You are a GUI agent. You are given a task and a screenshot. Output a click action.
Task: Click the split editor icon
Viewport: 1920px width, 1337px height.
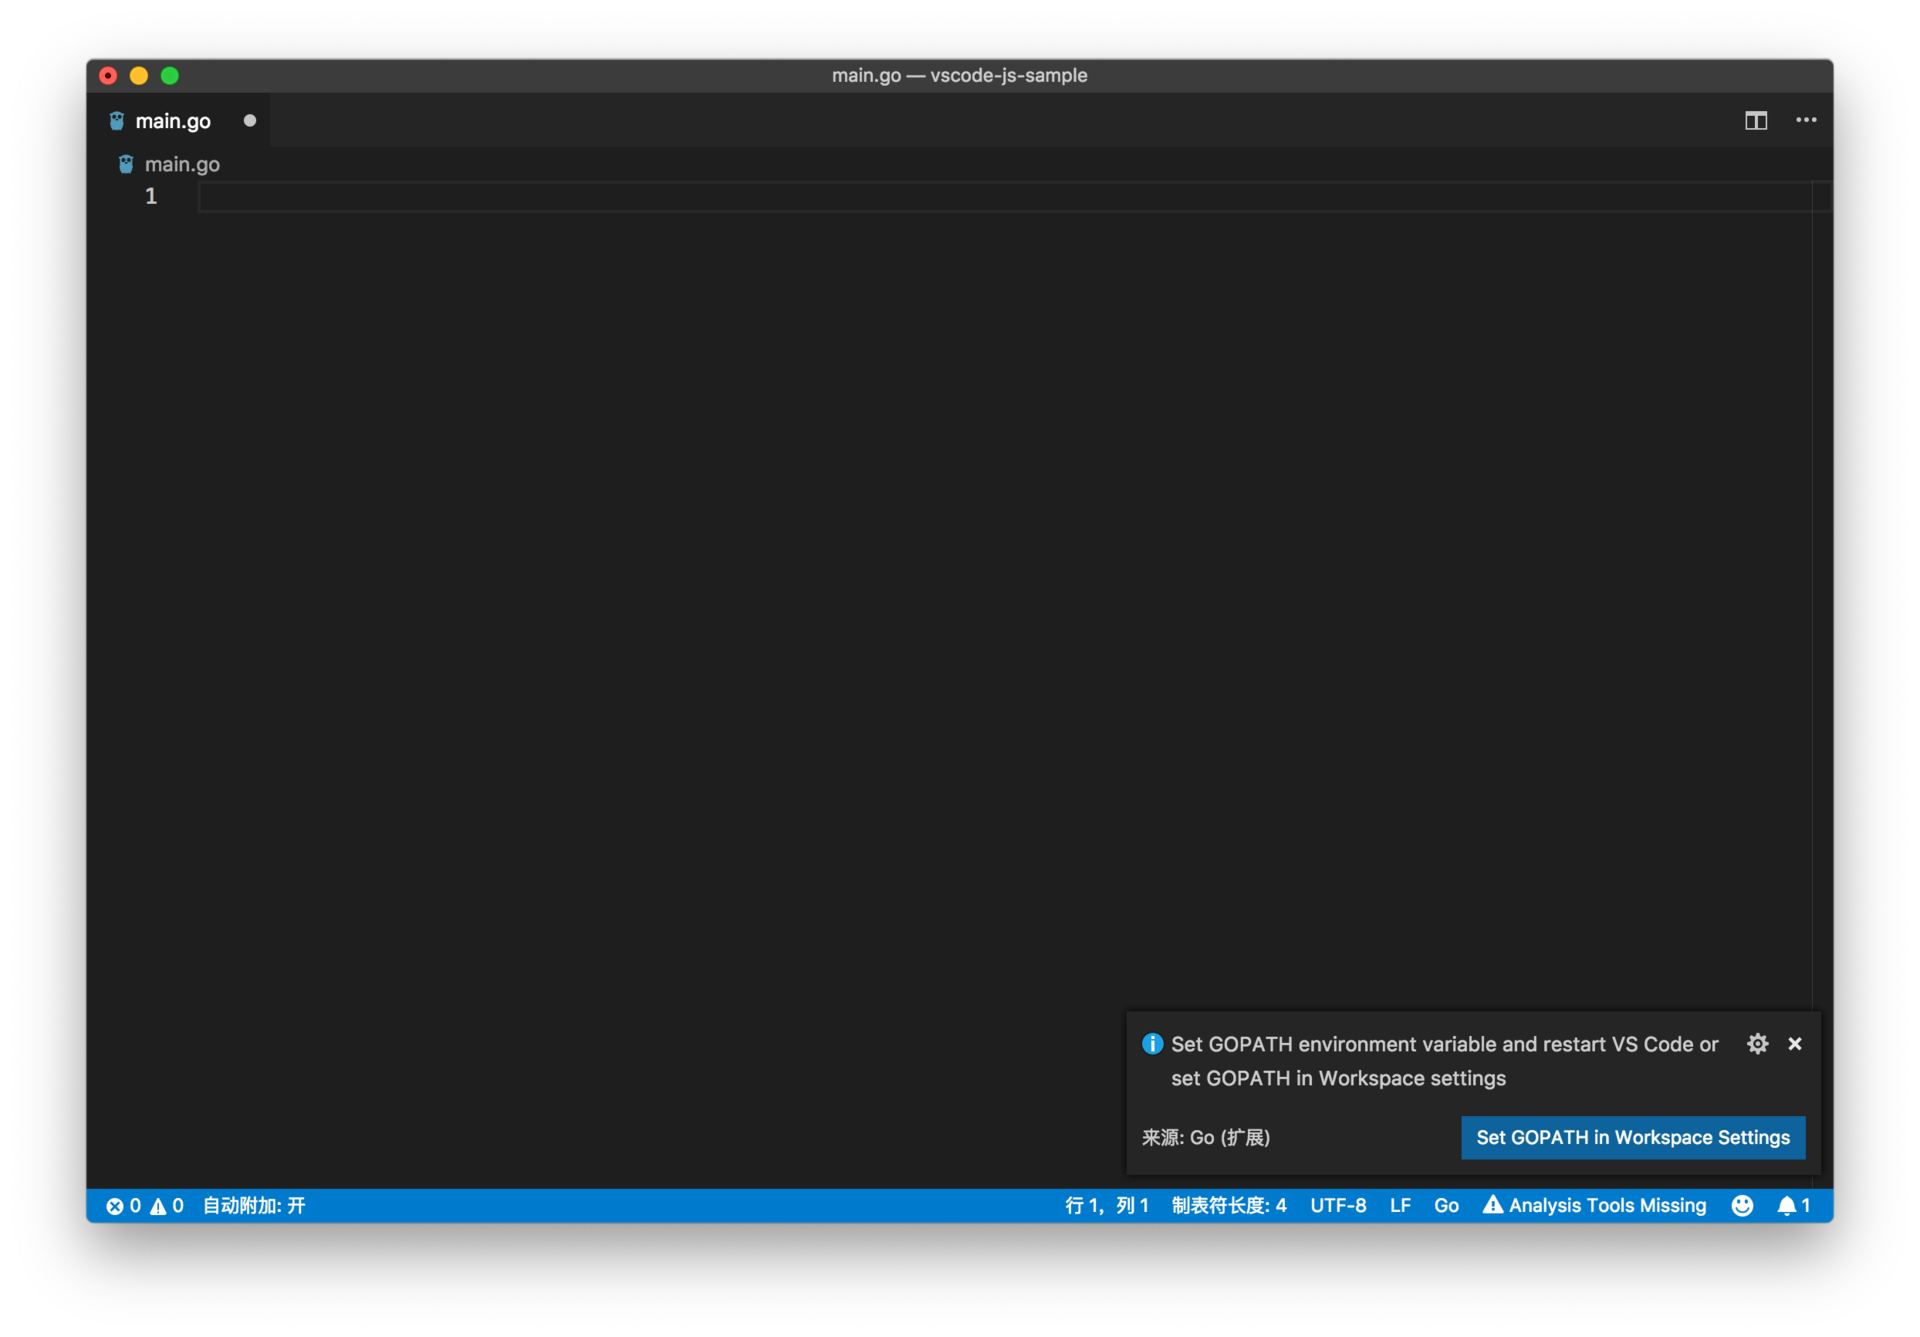point(1756,121)
